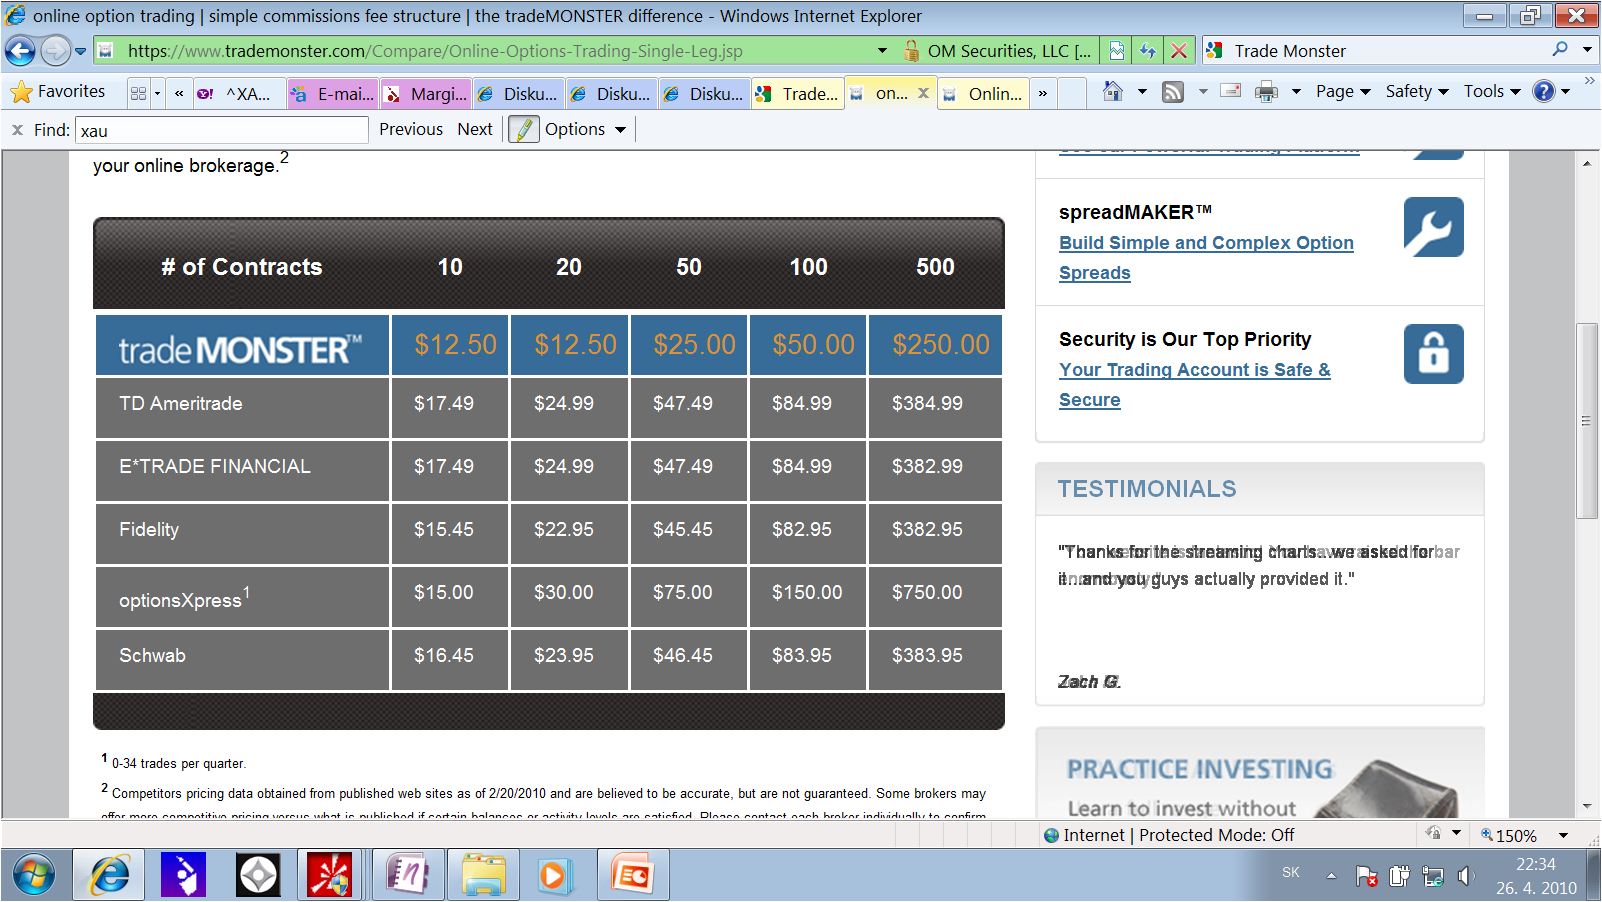Open Windows Start menu orb
1602x902 pixels.
[34, 876]
